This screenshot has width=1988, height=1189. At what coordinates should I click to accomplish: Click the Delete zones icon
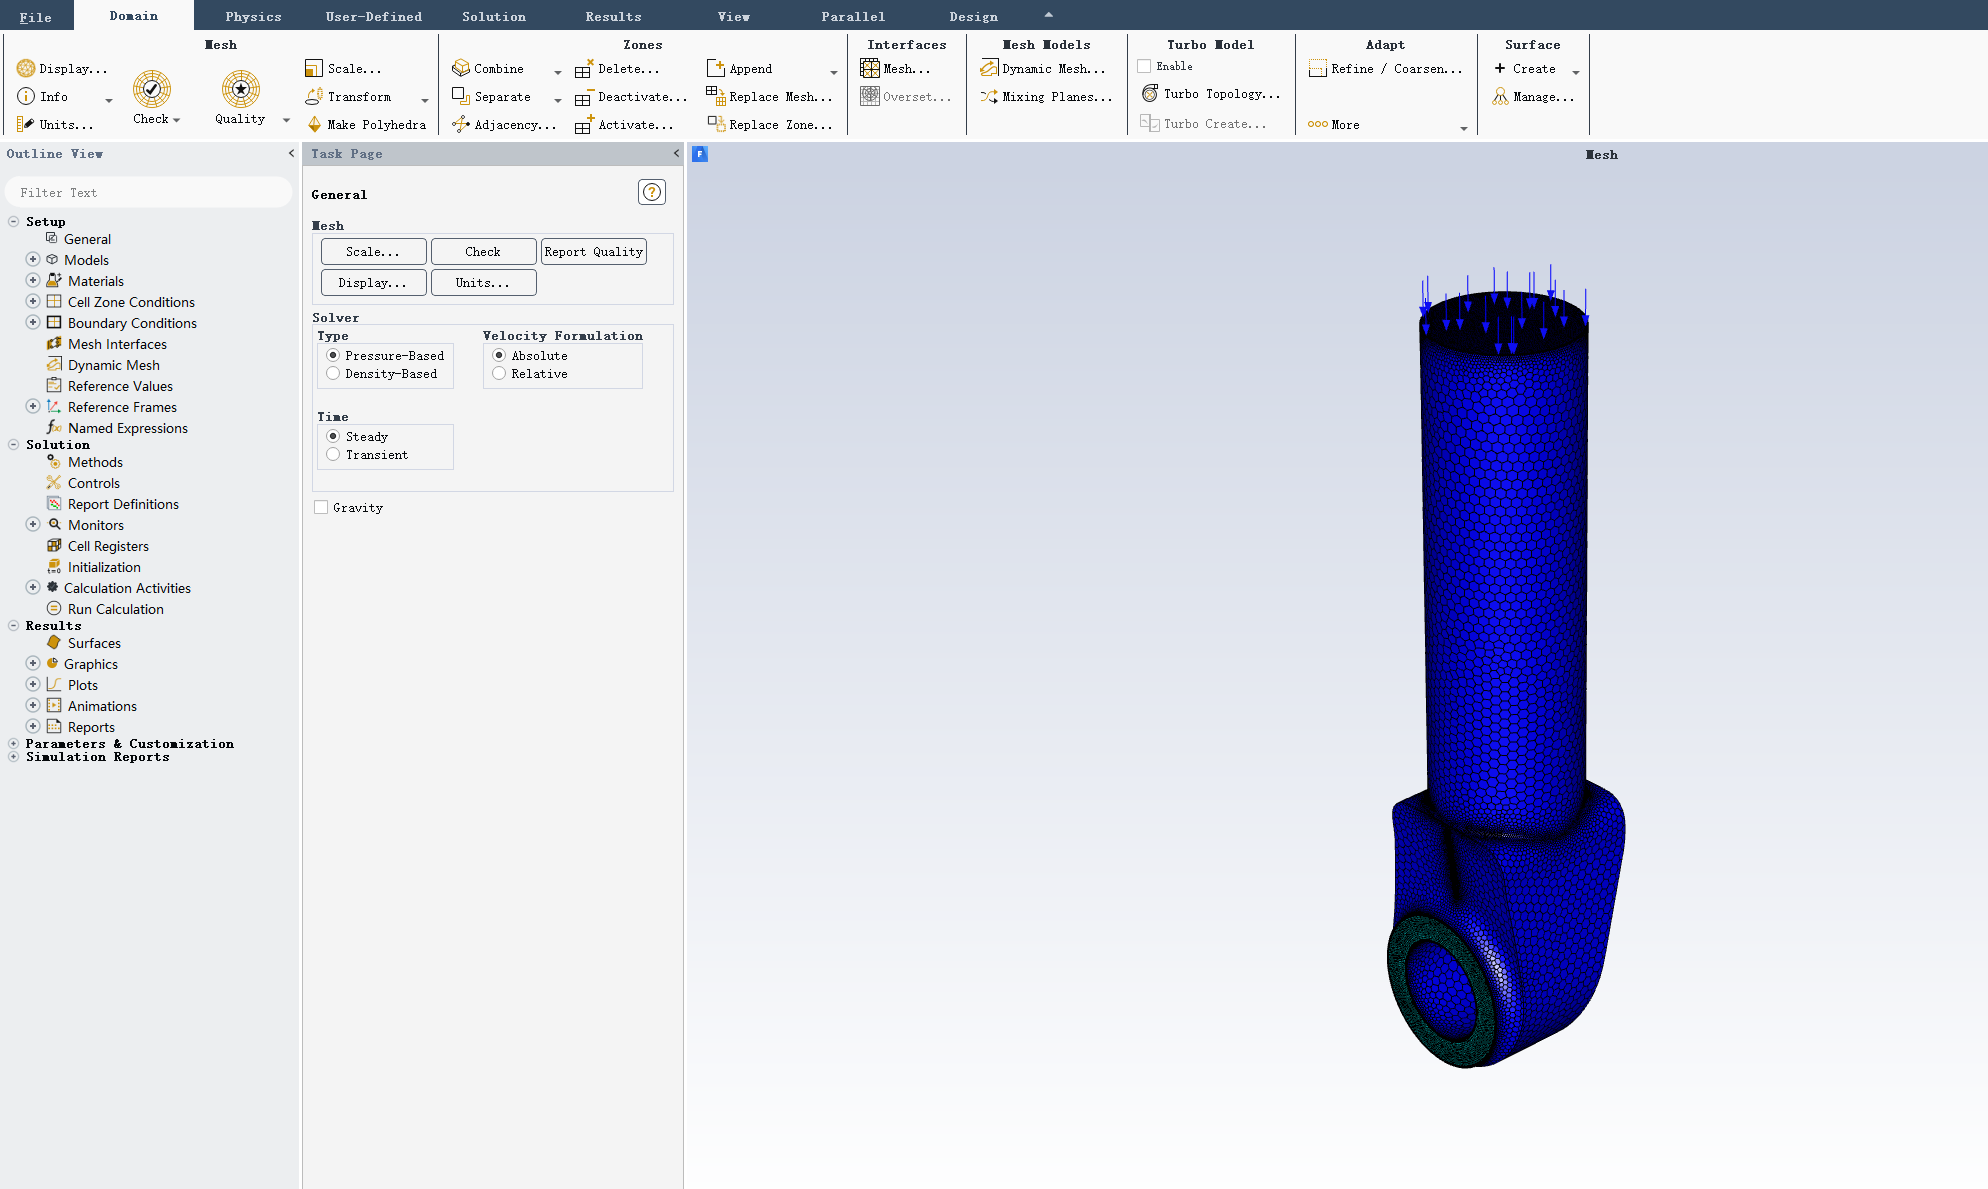(x=584, y=68)
